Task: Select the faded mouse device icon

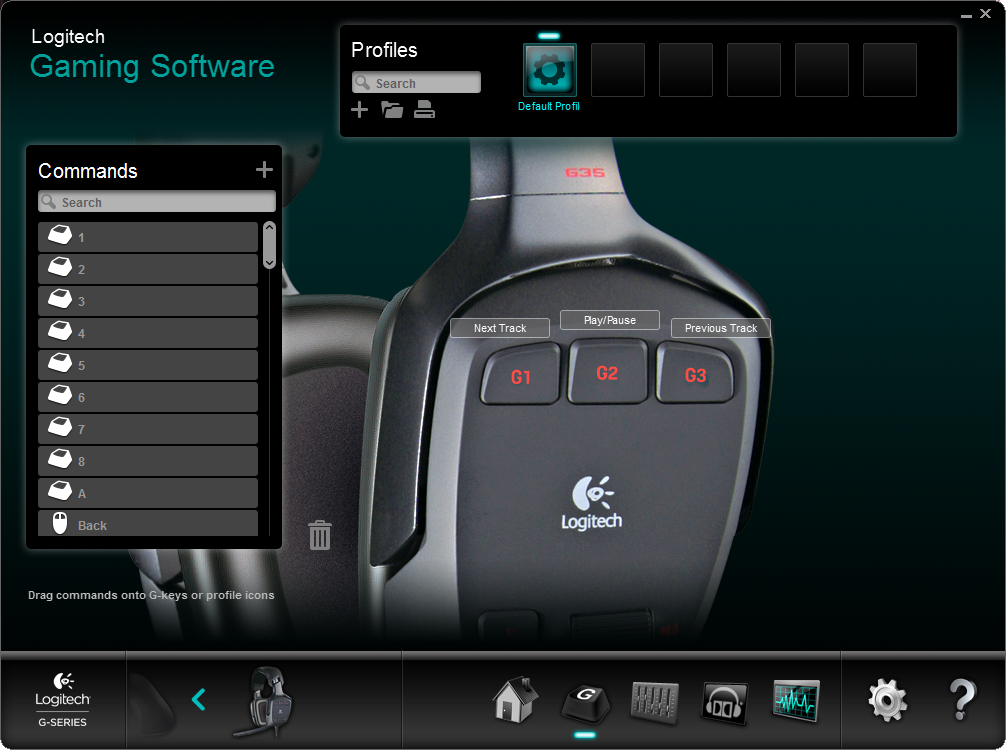Action: pos(151,703)
